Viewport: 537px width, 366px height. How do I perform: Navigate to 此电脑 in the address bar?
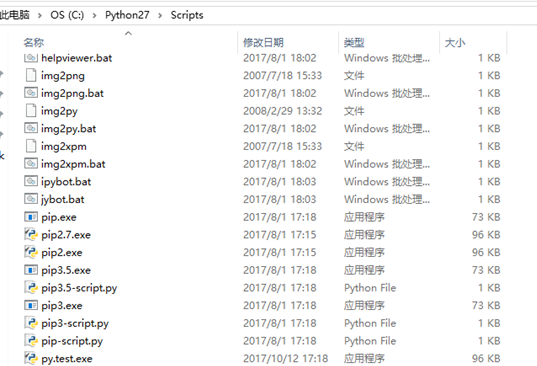coord(15,15)
